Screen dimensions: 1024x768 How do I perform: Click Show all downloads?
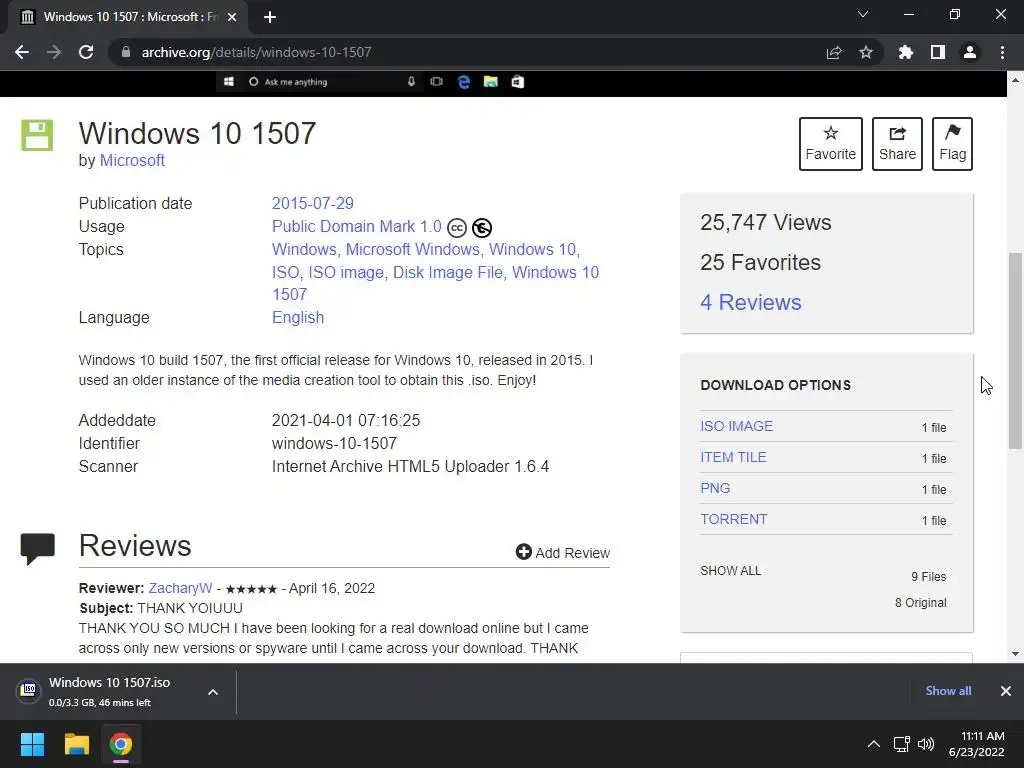[x=948, y=691]
